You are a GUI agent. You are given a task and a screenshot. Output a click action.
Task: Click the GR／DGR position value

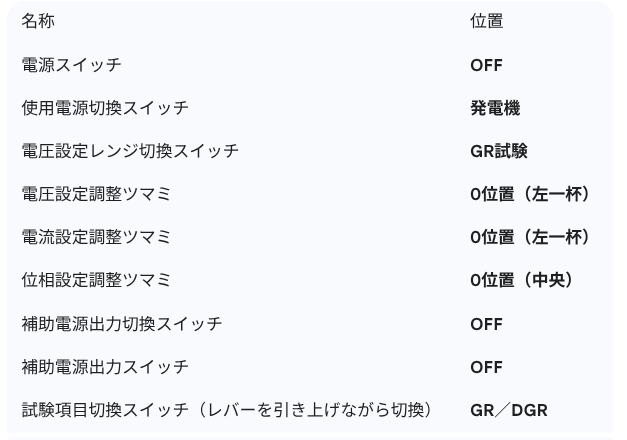[x=509, y=410]
